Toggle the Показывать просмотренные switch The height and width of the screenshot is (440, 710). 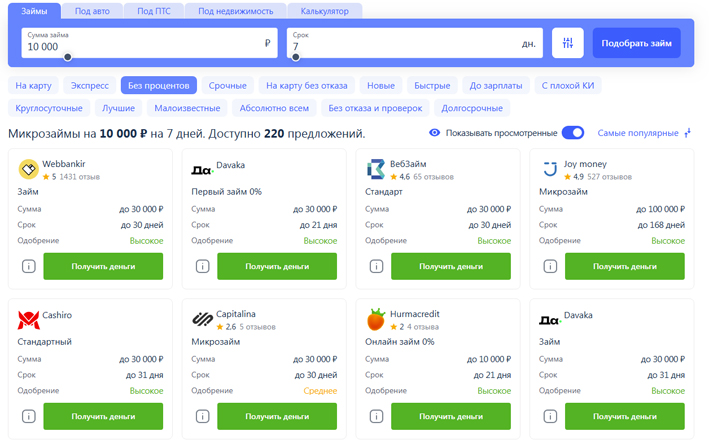(573, 133)
